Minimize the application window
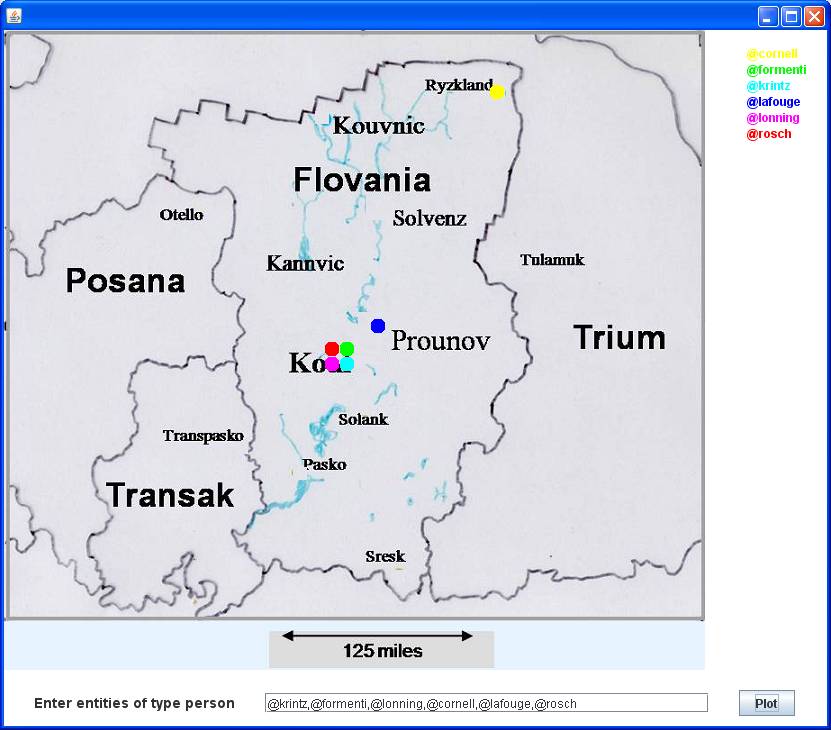This screenshot has width=831, height=730. (768, 16)
